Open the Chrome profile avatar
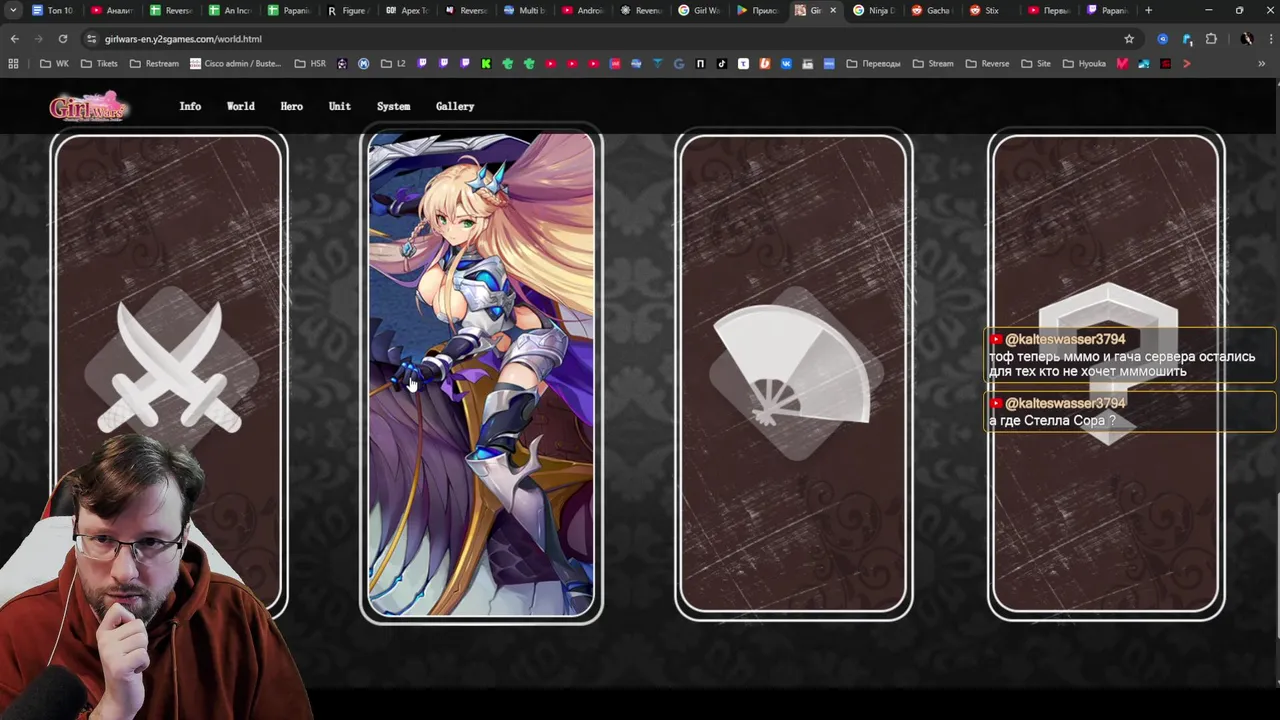Image resolution: width=1280 pixels, height=720 pixels. click(1246, 39)
